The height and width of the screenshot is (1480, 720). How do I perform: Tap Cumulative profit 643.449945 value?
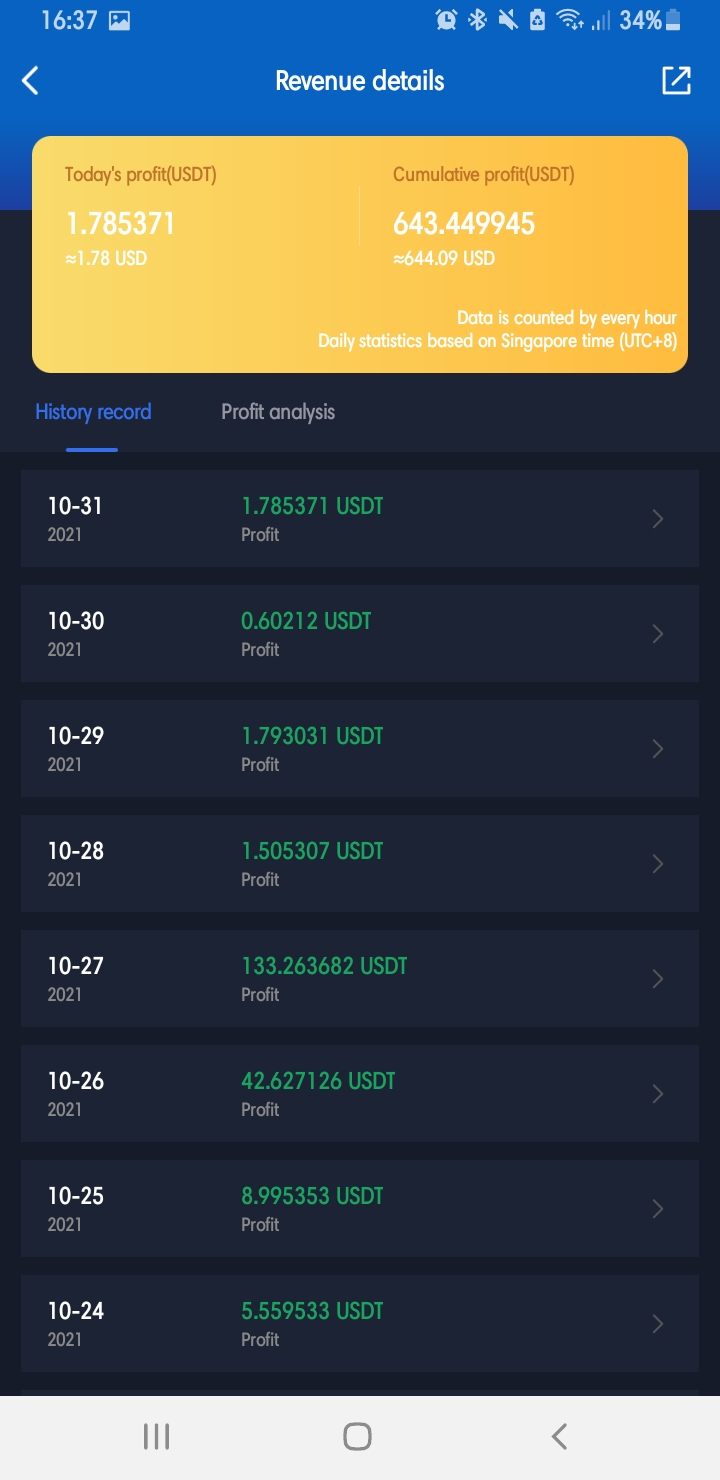(464, 224)
